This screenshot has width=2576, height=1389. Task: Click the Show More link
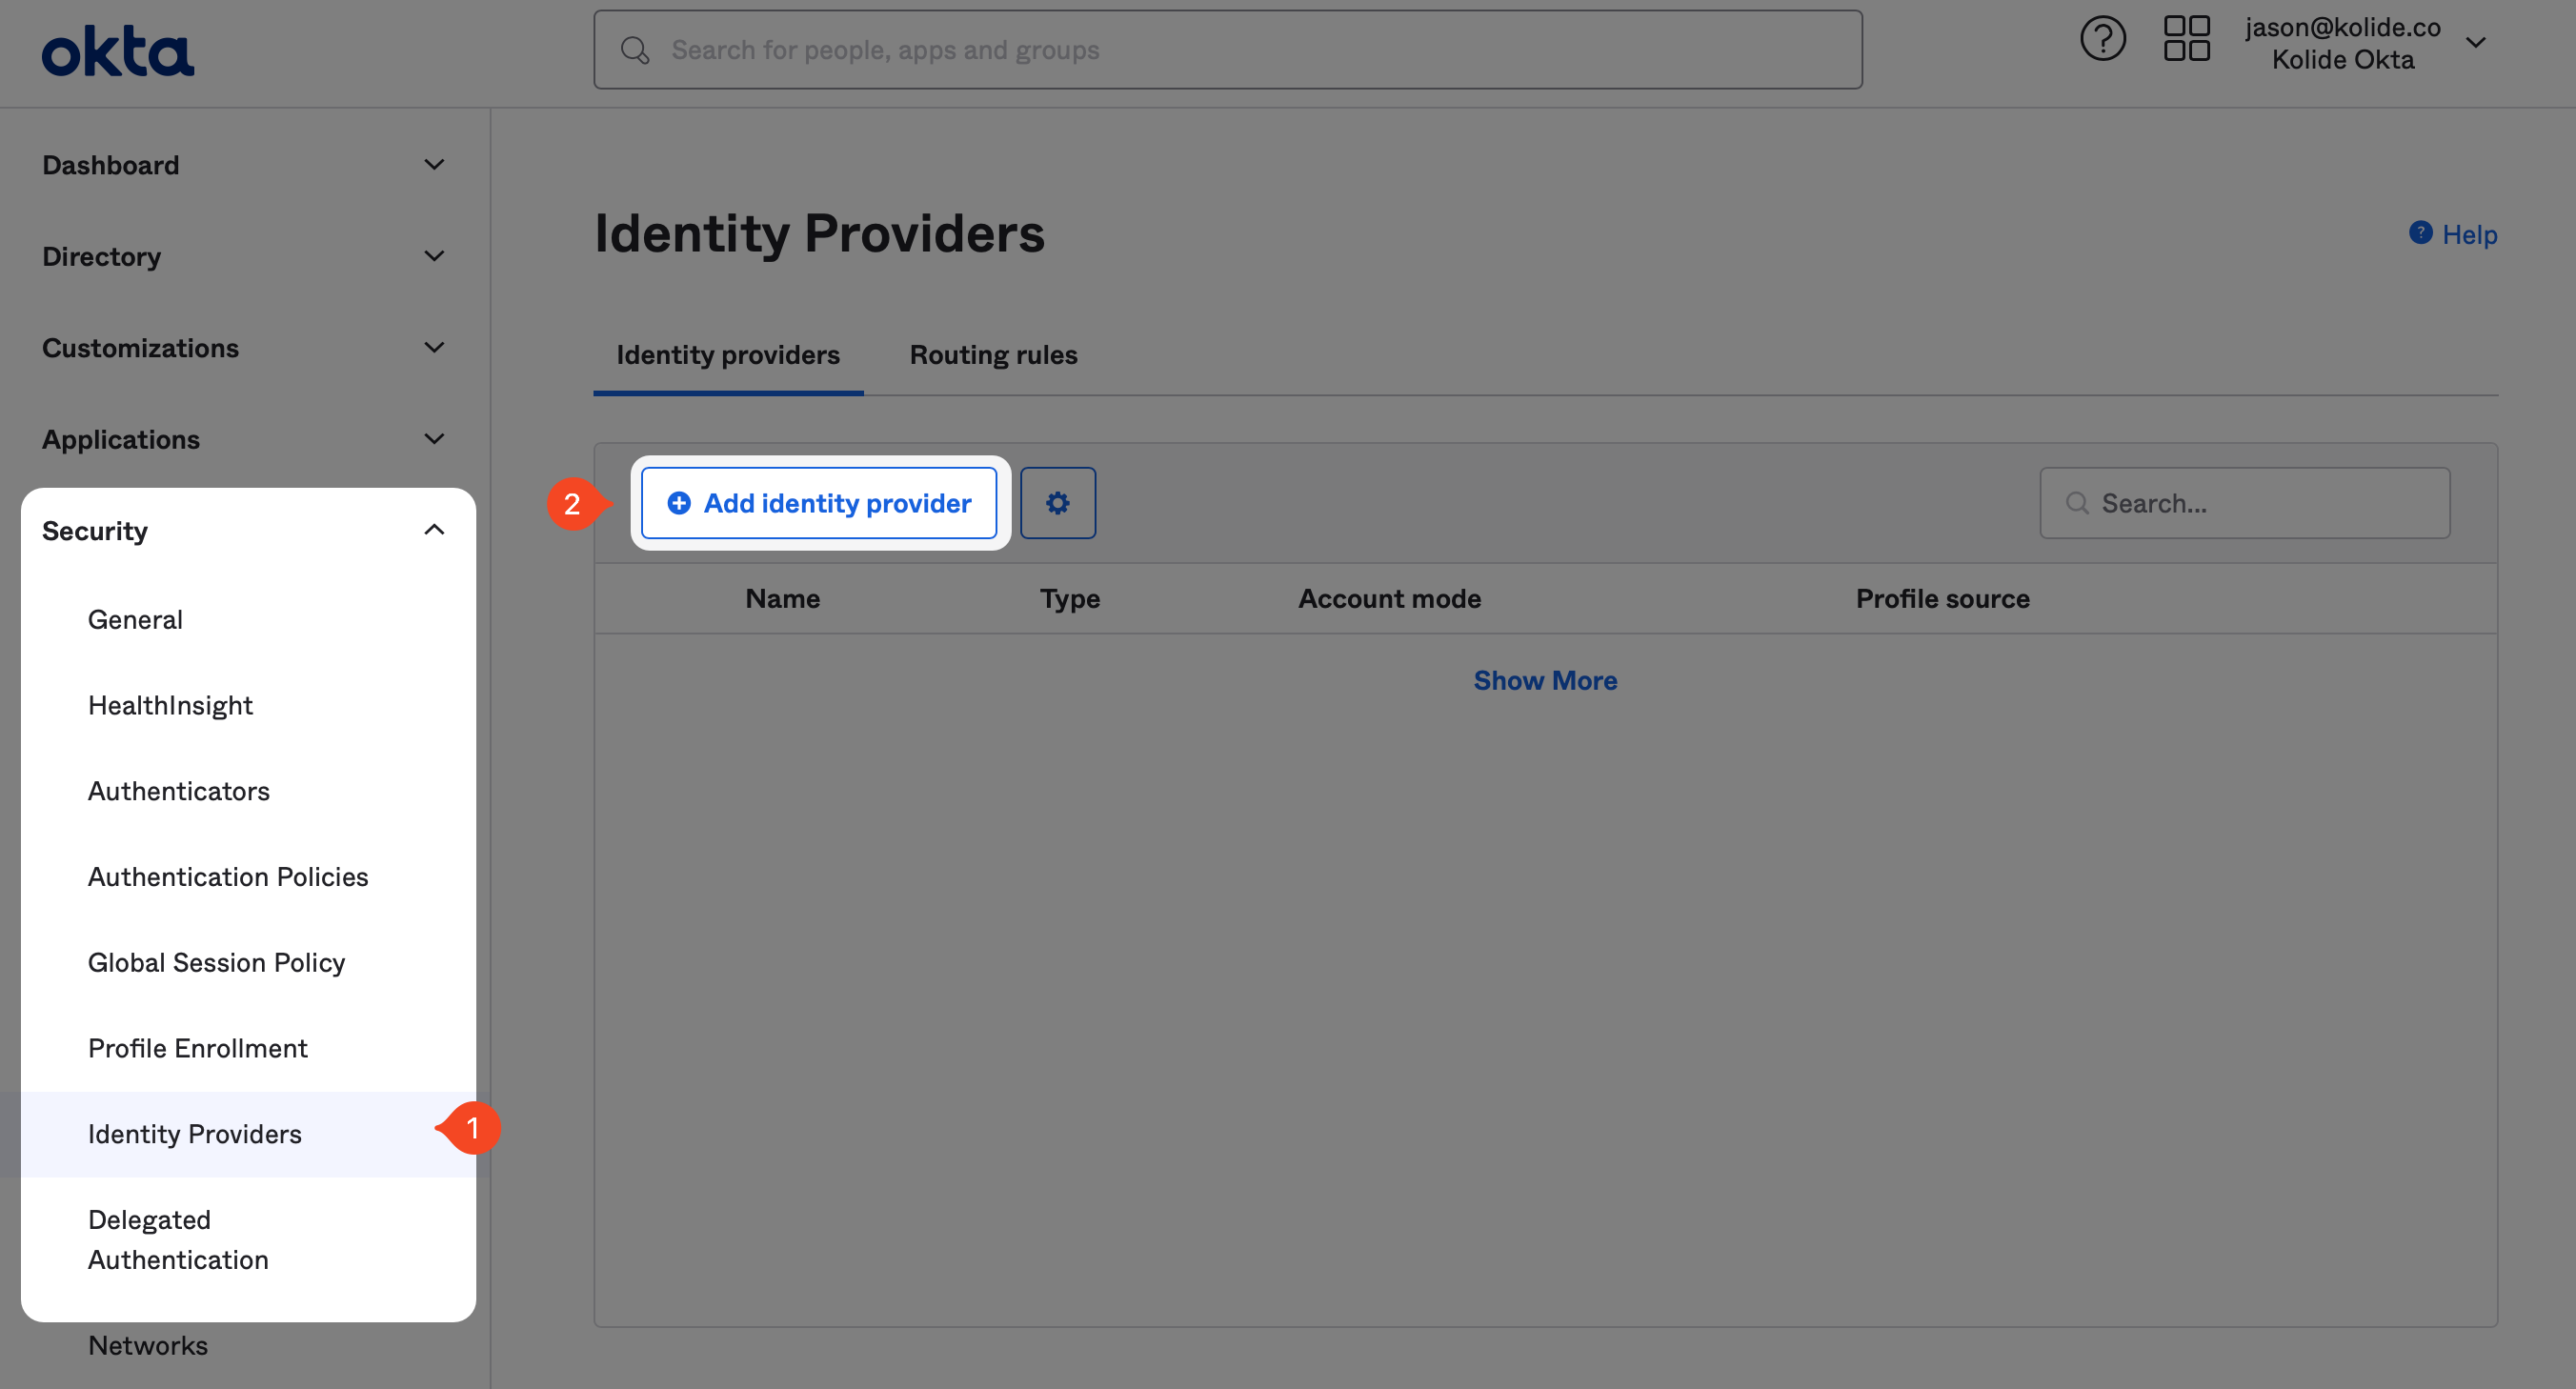pos(1545,680)
